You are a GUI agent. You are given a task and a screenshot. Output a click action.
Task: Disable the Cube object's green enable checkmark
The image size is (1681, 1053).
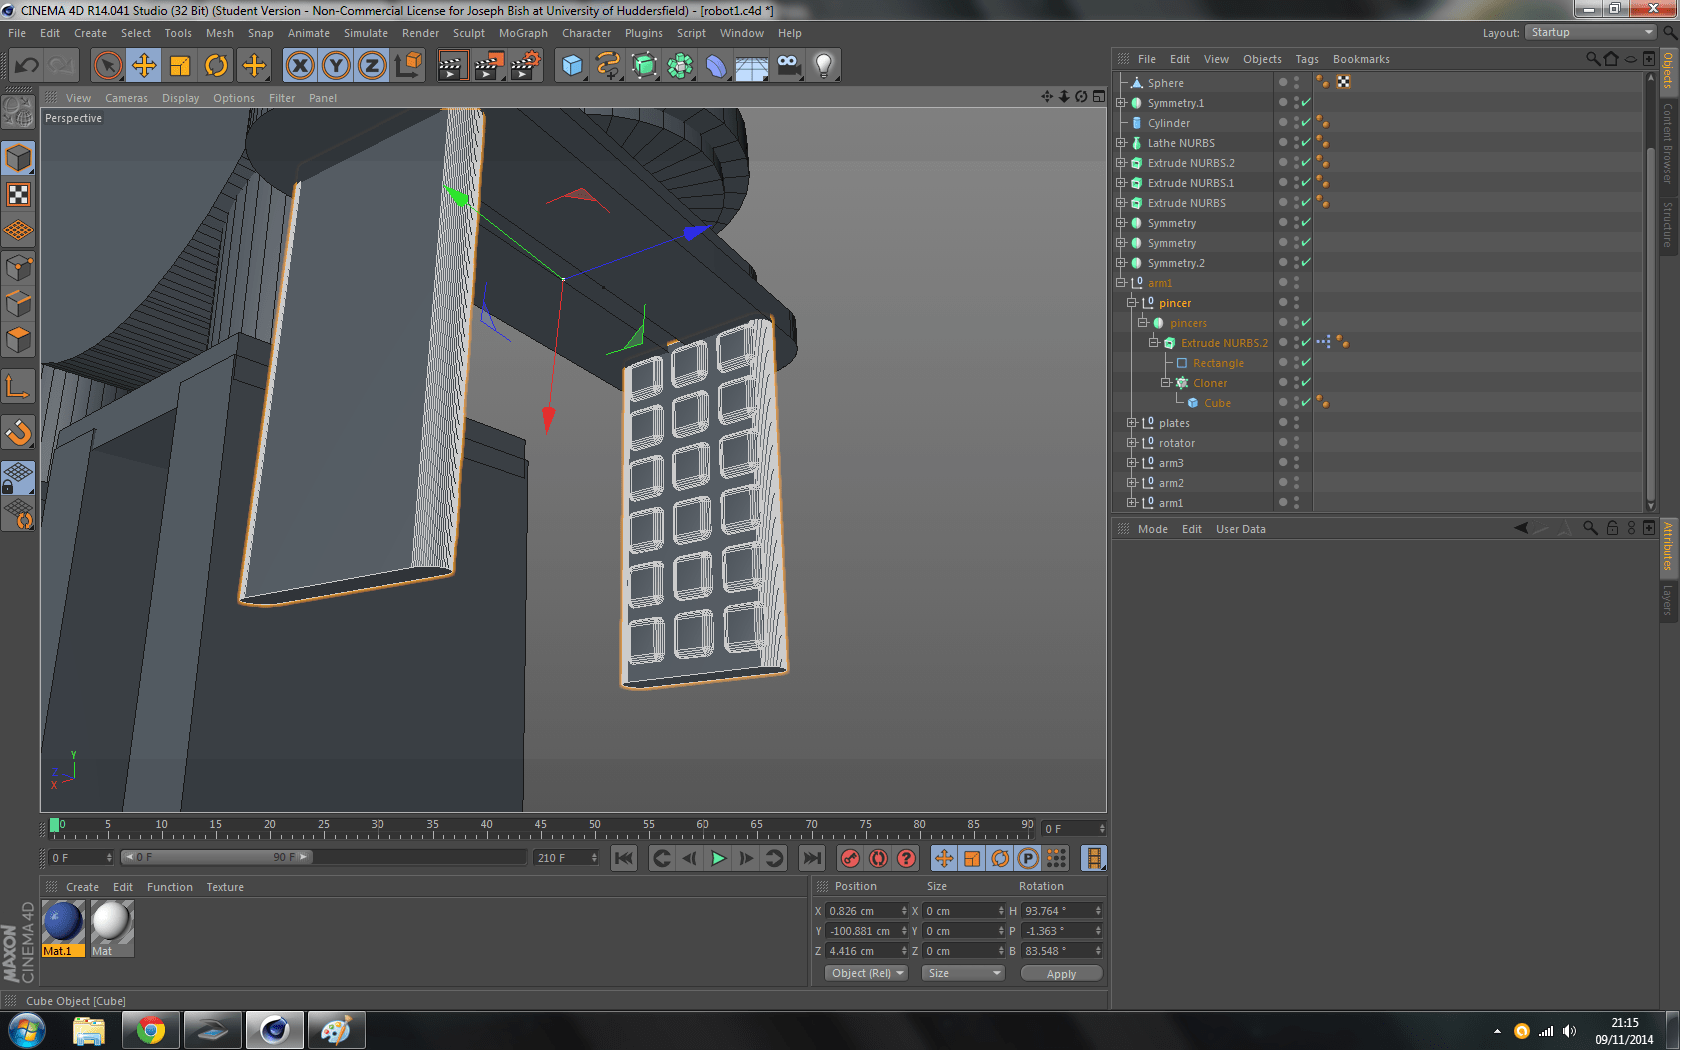tap(1306, 402)
